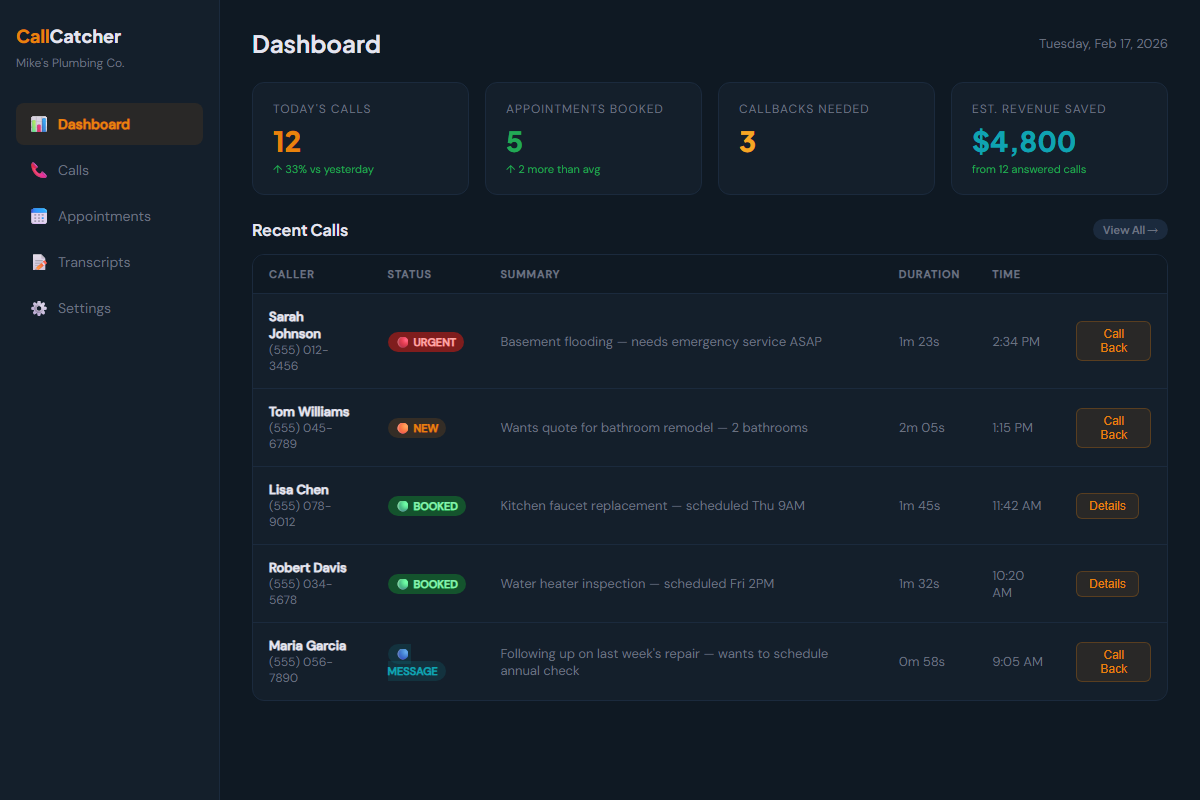This screenshot has width=1200, height=800.
Task: Click Call Back on Maria Garcia's row
Action: (x=1113, y=661)
